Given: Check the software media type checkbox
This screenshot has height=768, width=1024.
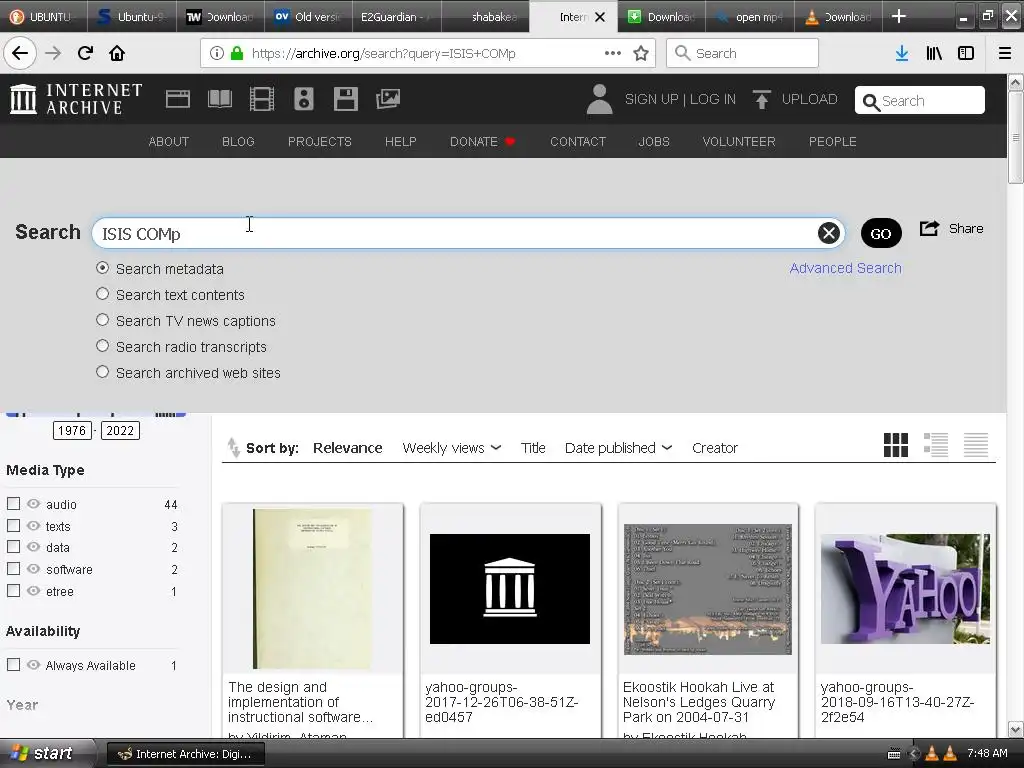Looking at the screenshot, I should point(13,568).
